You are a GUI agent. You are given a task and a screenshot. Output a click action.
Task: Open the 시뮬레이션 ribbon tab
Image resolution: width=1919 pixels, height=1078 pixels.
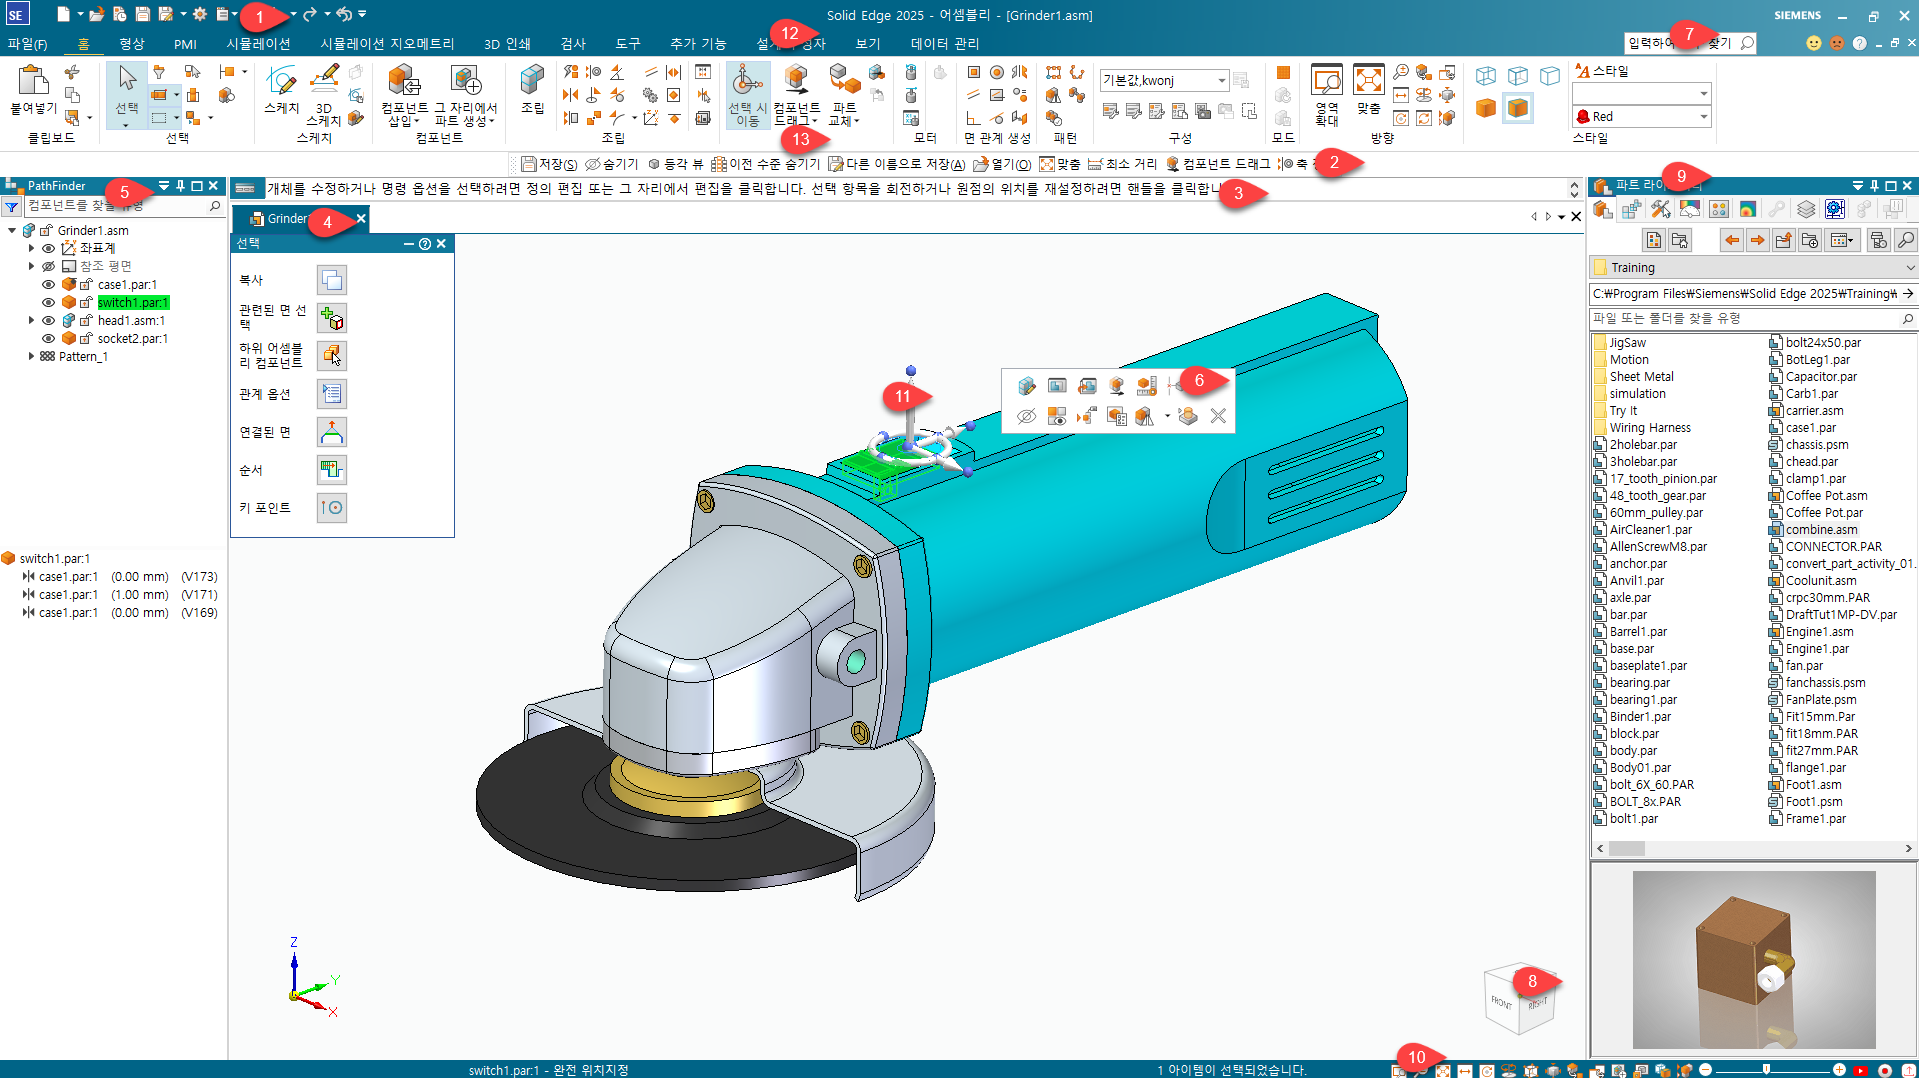click(x=258, y=44)
